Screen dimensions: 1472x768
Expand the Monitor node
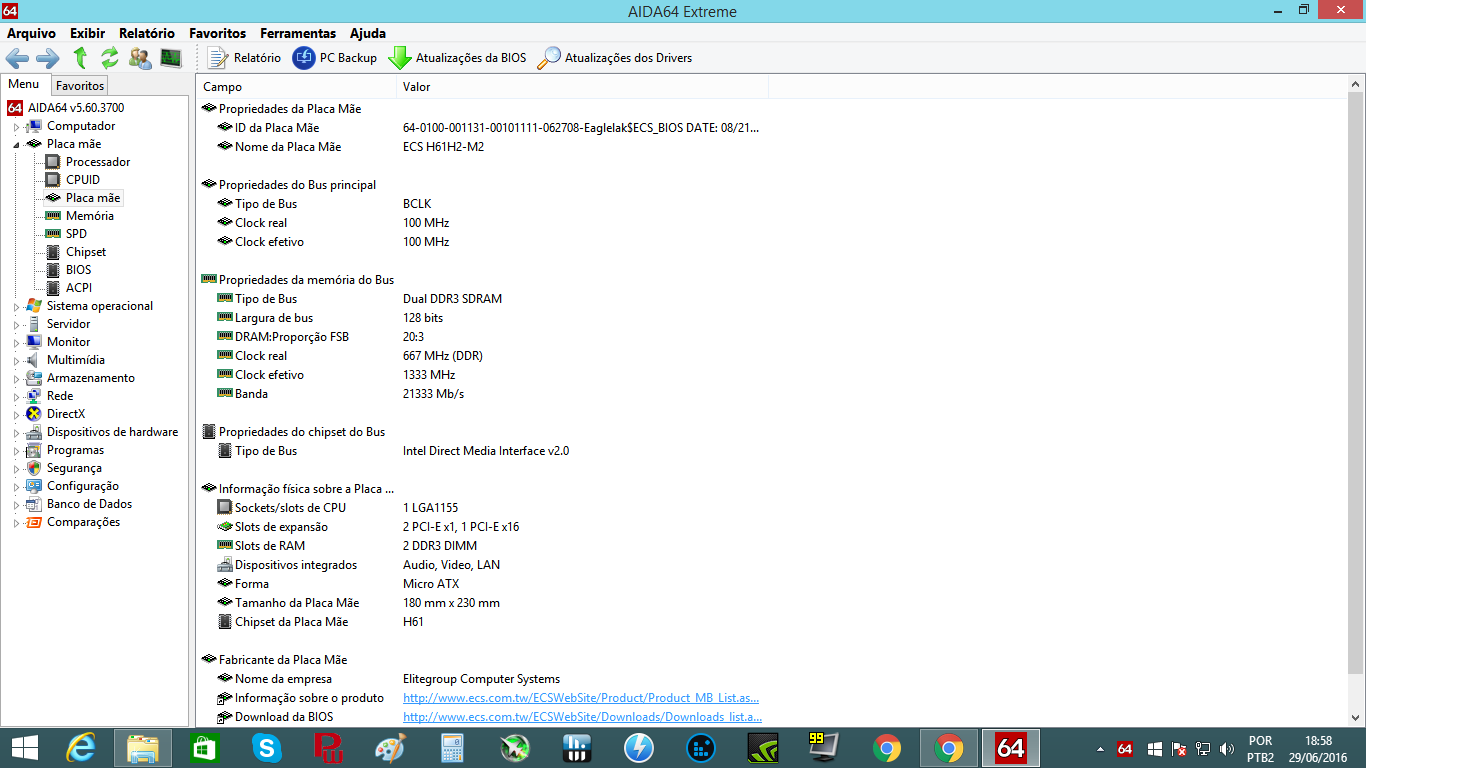(x=16, y=343)
